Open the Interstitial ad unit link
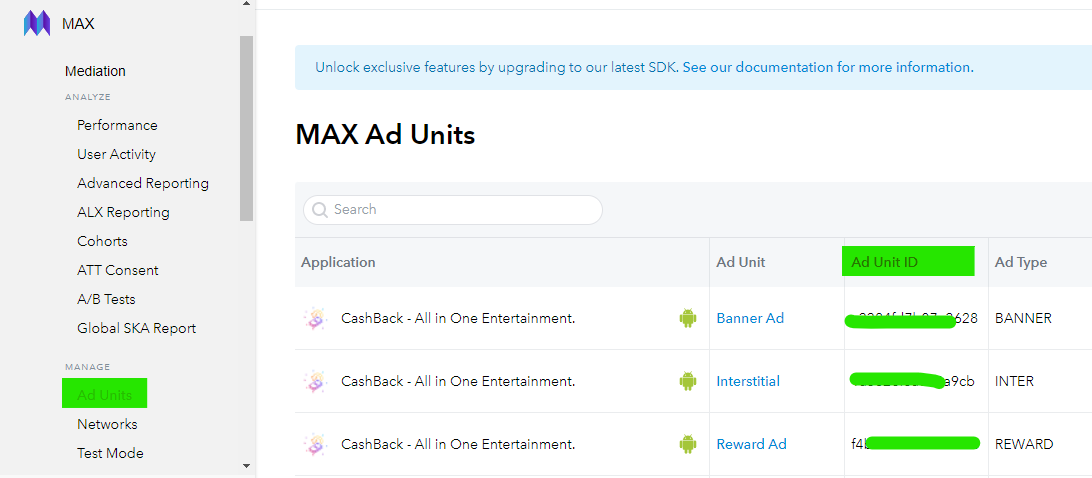This screenshot has height=478, width=1092. pos(748,381)
